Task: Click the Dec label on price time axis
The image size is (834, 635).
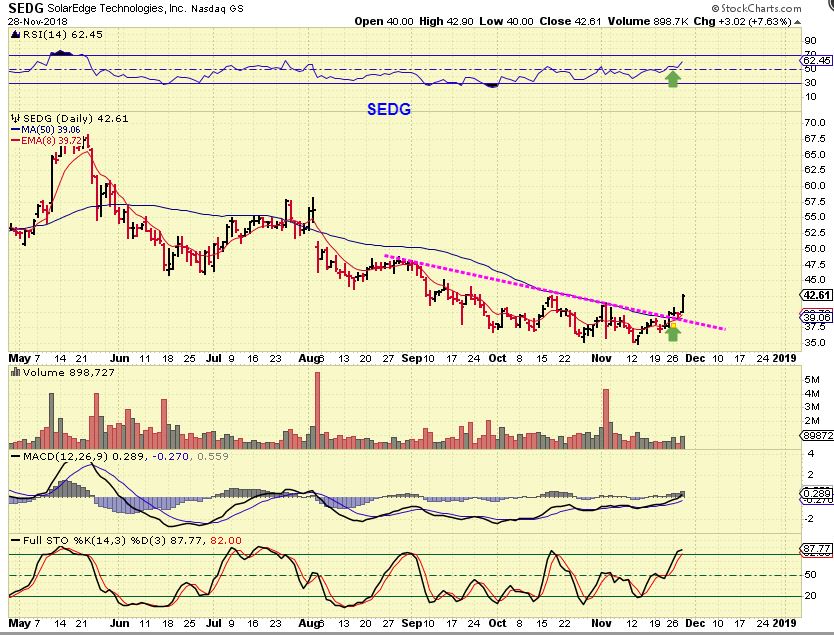Action: (x=695, y=358)
